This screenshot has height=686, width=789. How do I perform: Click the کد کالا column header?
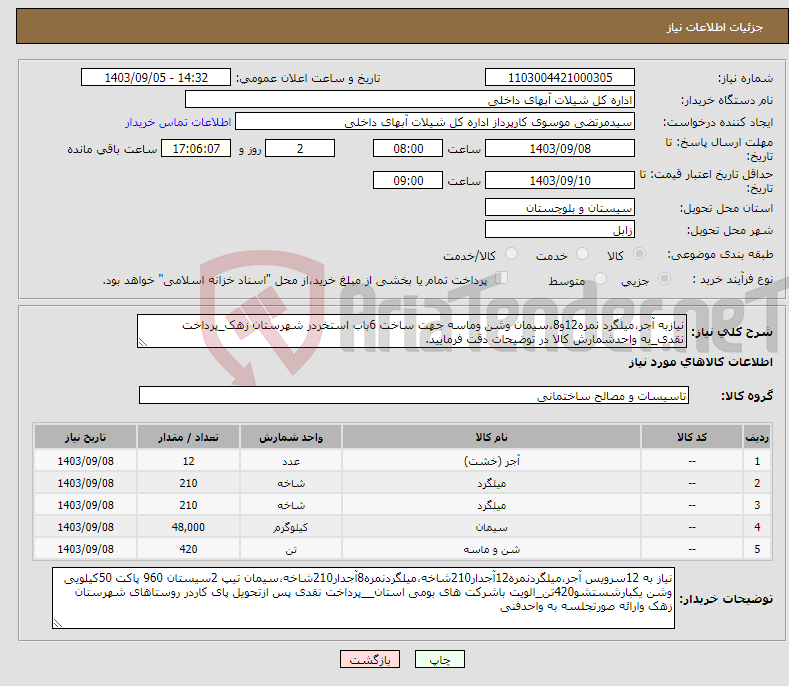click(x=692, y=437)
